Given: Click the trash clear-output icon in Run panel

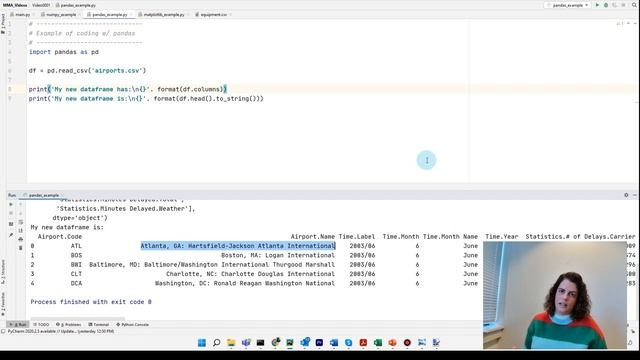Looking at the screenshot, I should [x=20, y=248].
